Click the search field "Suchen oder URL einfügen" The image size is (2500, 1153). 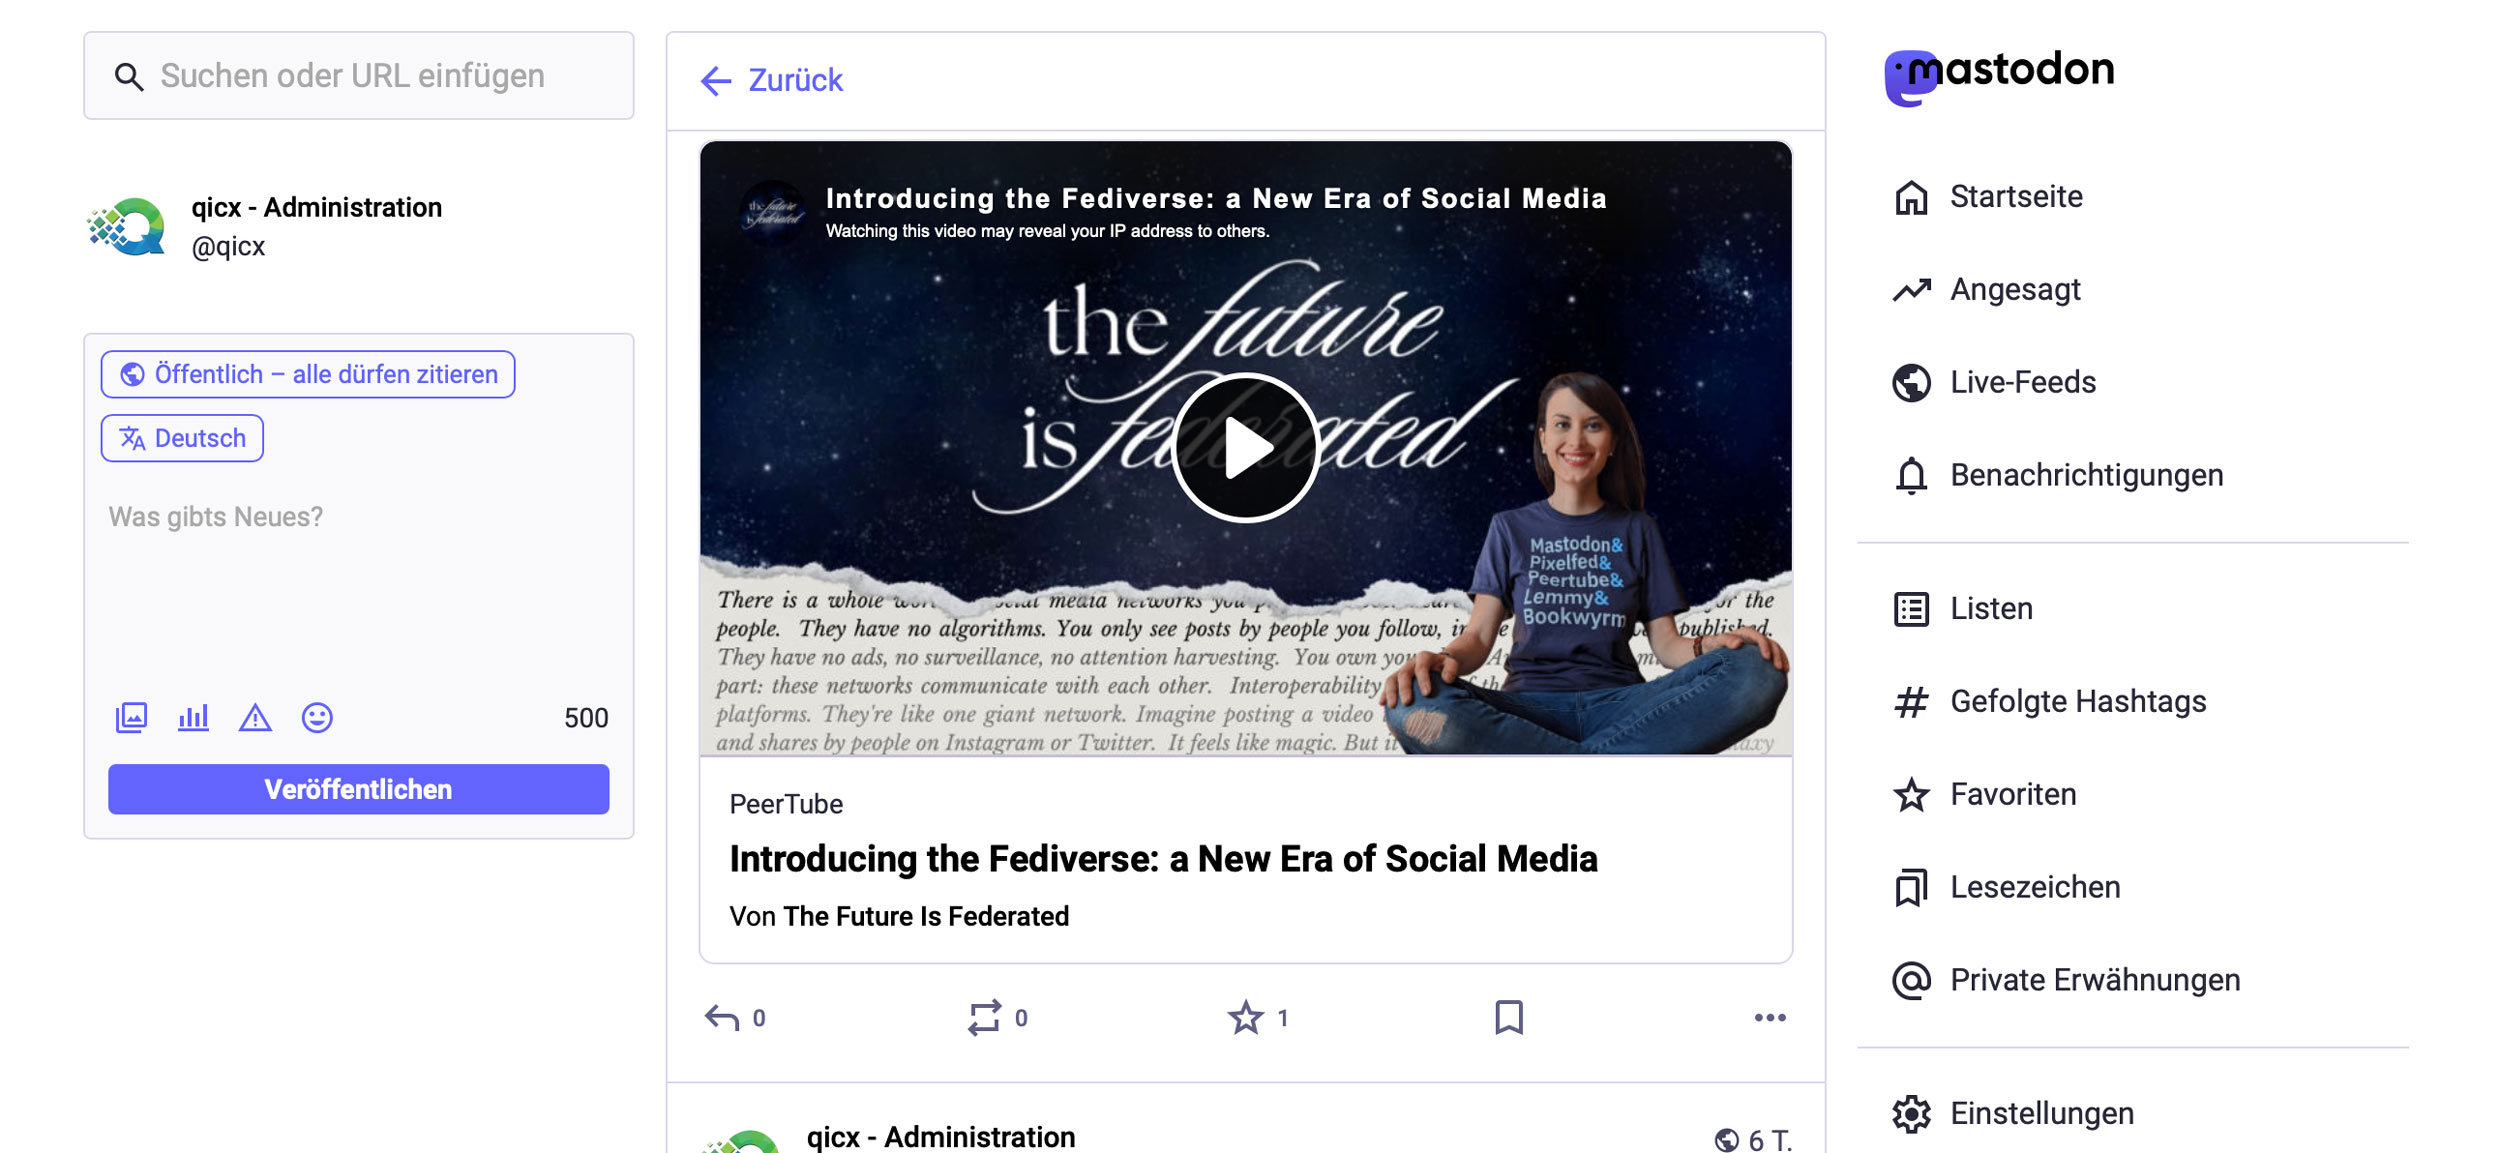(359, 76)
